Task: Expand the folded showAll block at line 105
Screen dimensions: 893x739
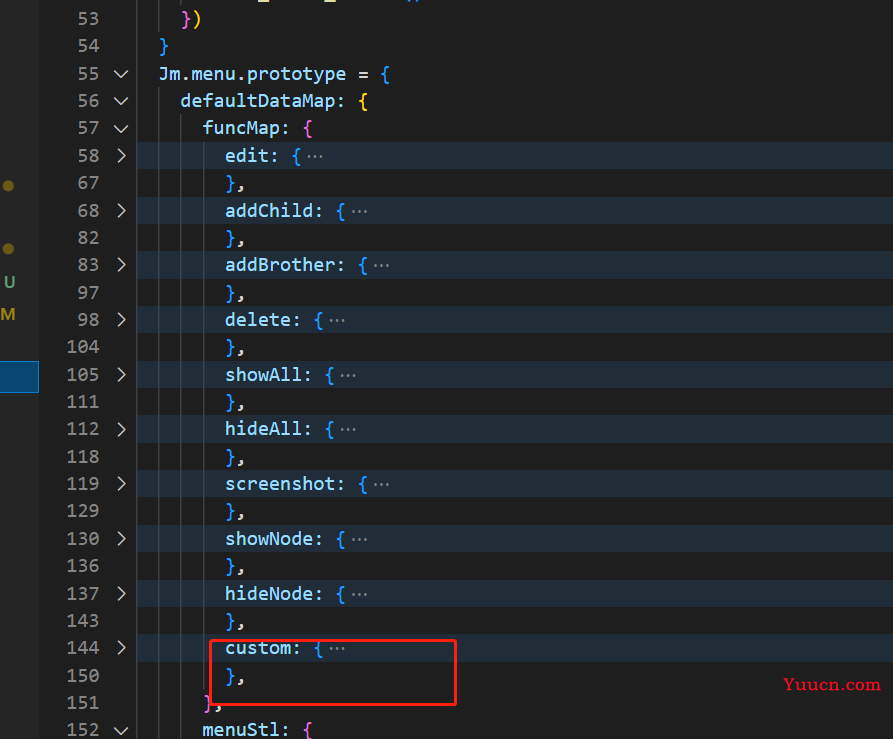Action: 121,375
